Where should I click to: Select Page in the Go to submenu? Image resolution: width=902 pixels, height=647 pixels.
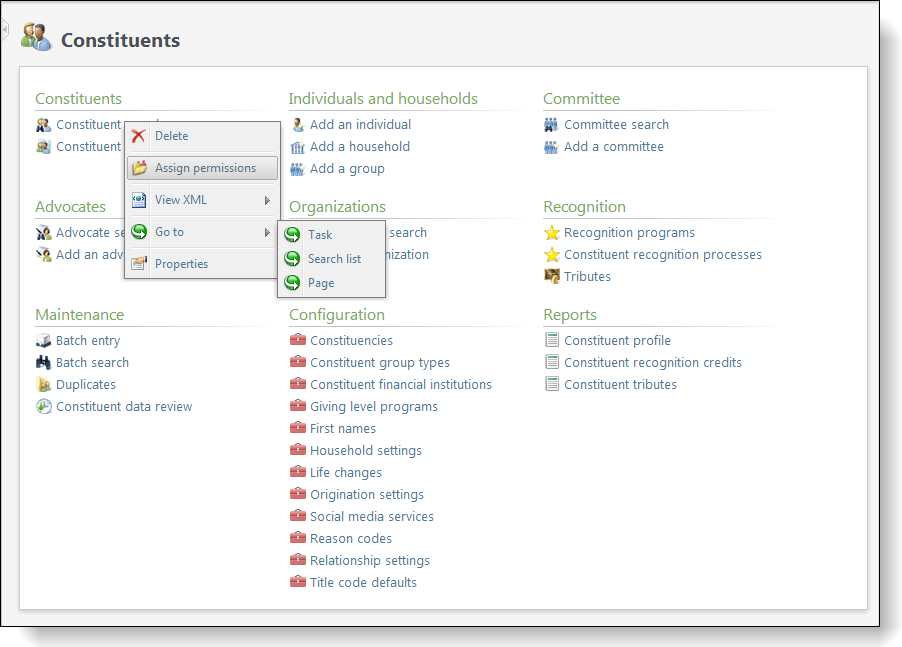click(321, 283)
